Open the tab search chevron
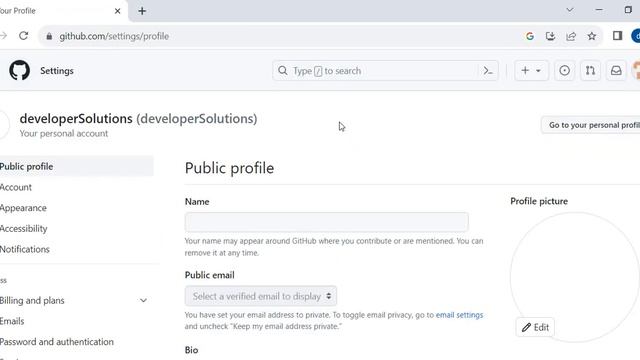 click(570, 10)
